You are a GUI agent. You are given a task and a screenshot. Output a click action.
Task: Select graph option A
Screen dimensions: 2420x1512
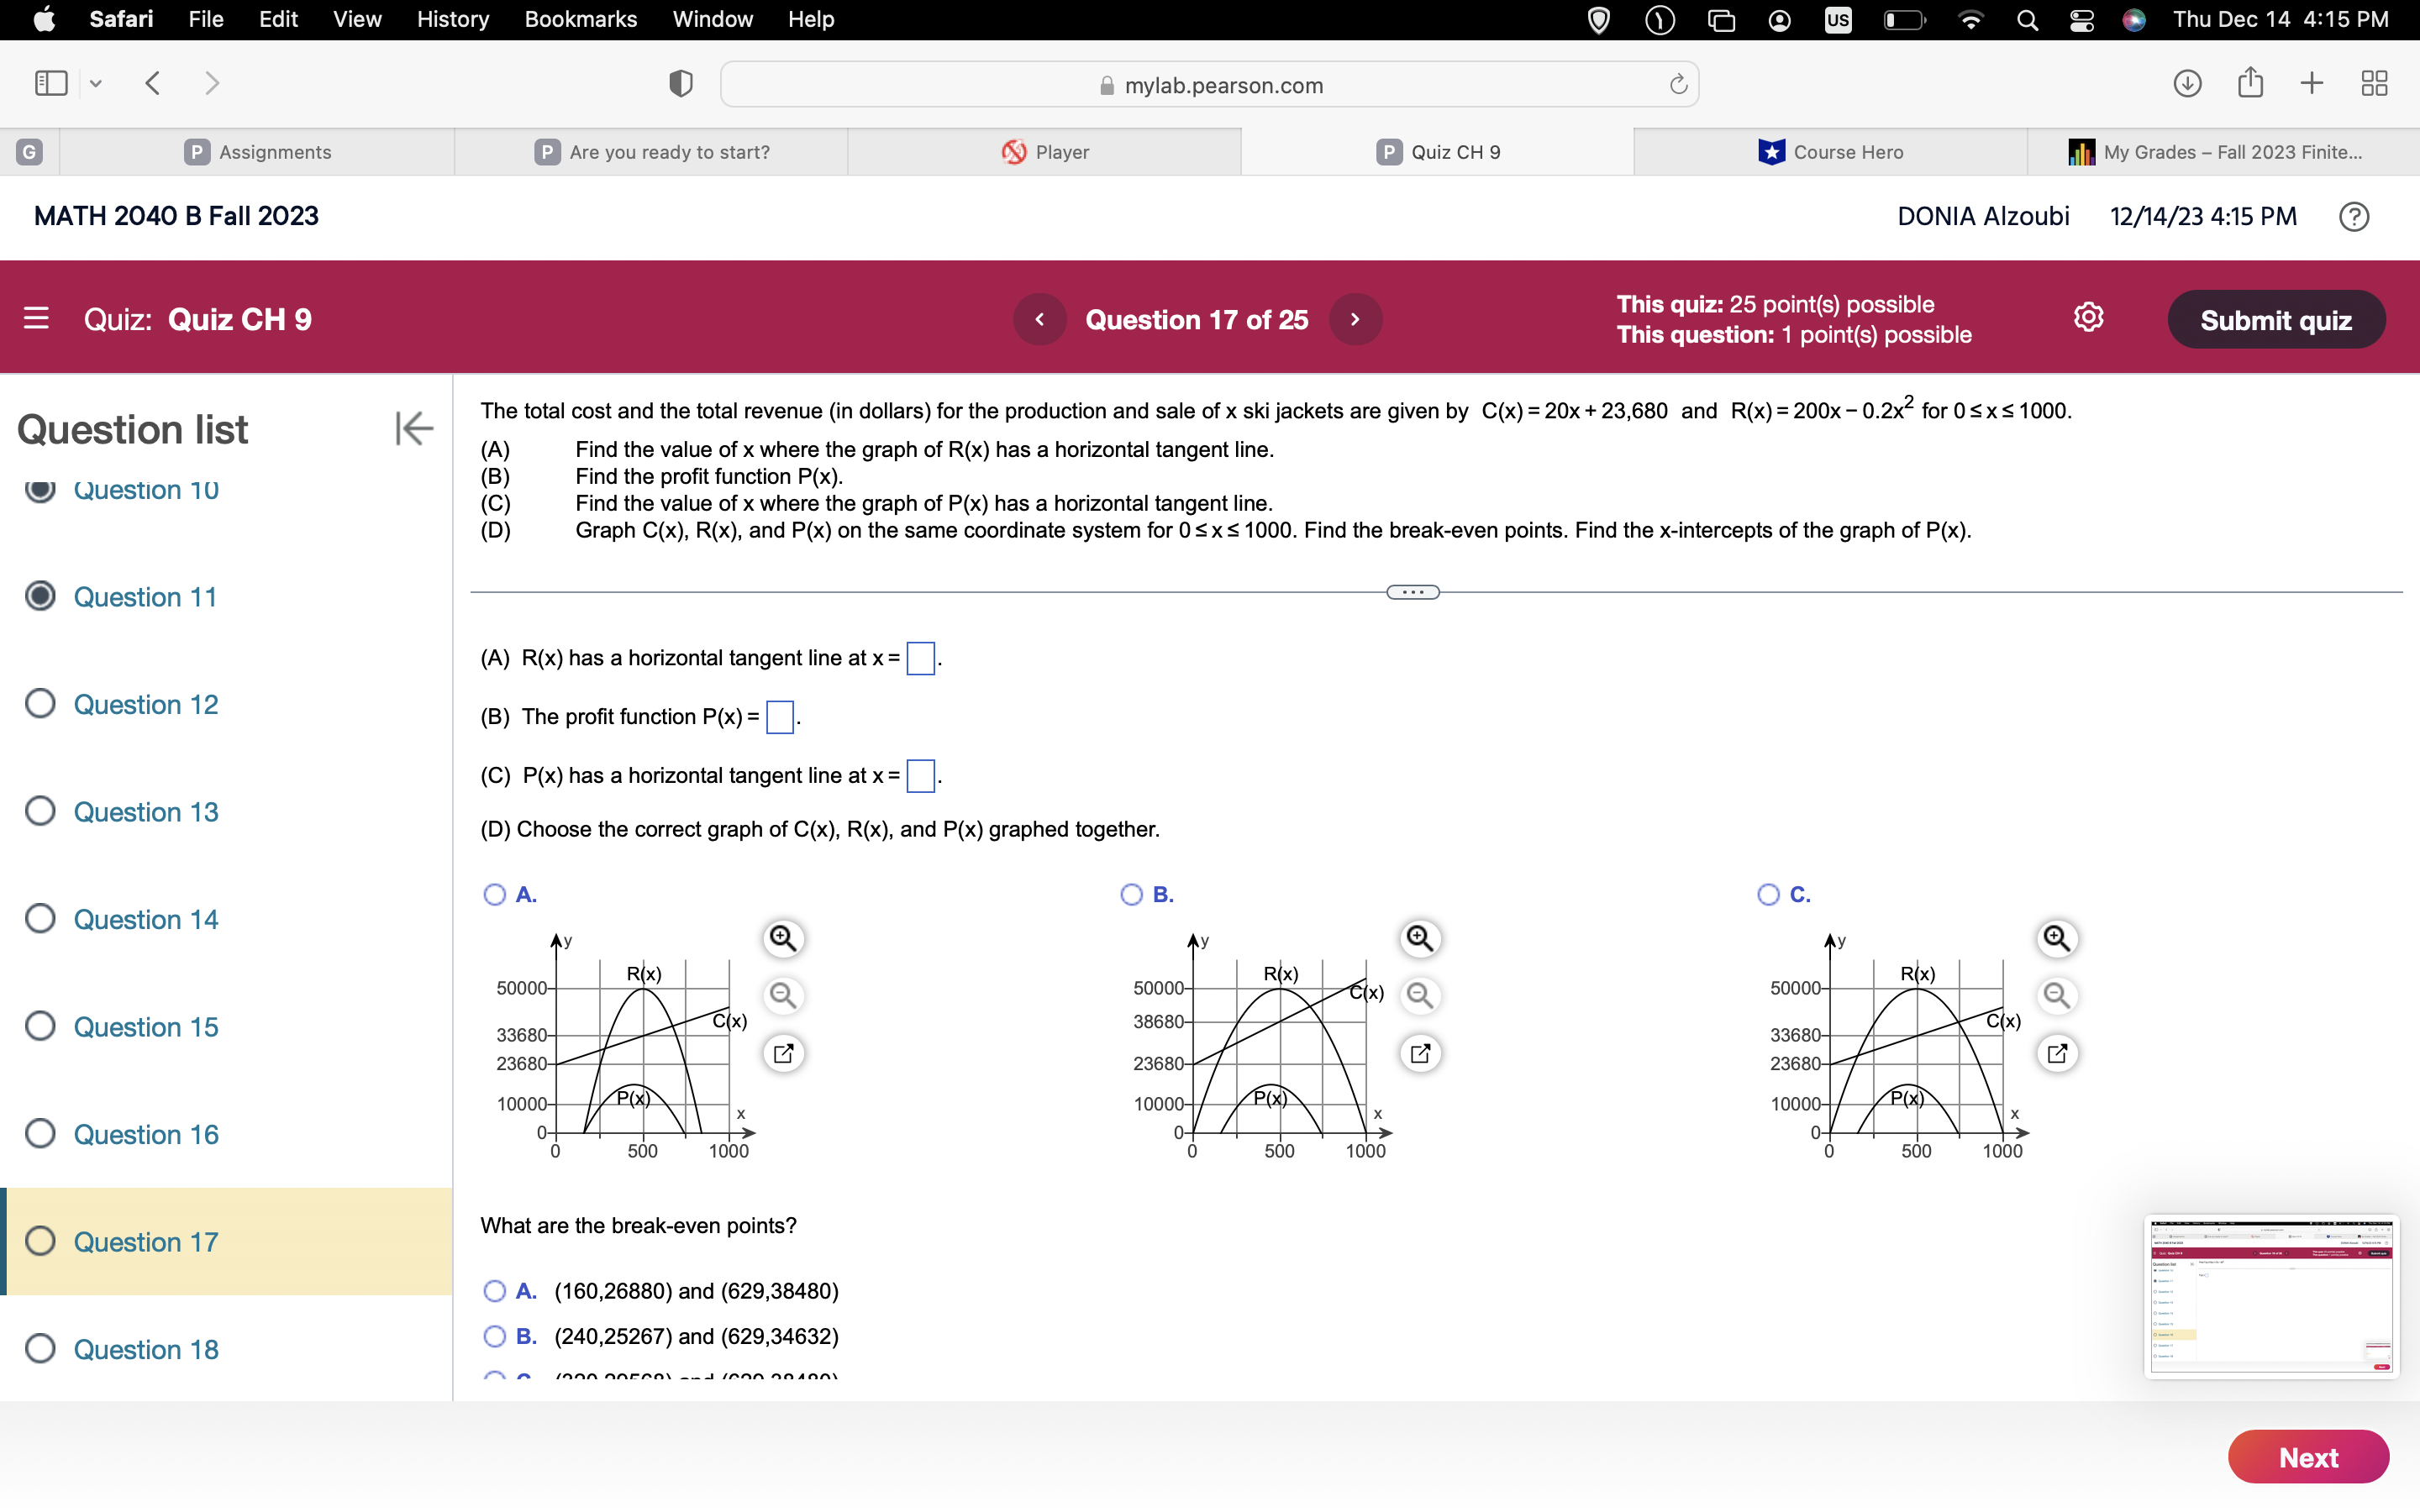[494, 894]
